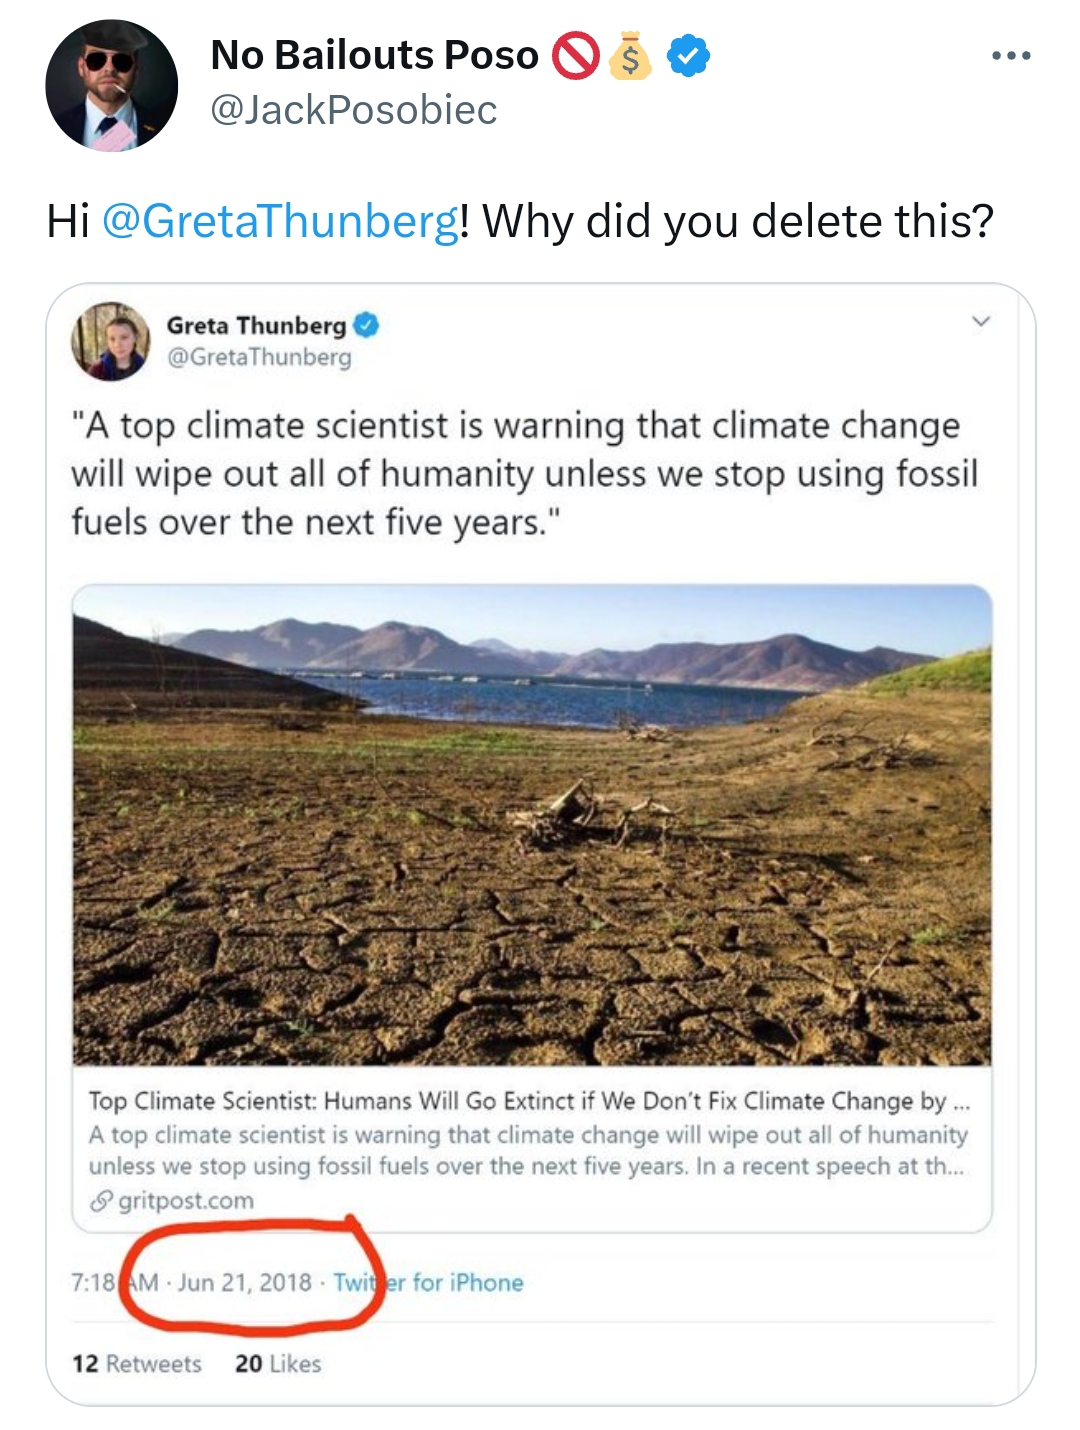Open the No Bailouts Poso display name
The width and height of the screenshot is (1080, 1430).
(375, 56)
